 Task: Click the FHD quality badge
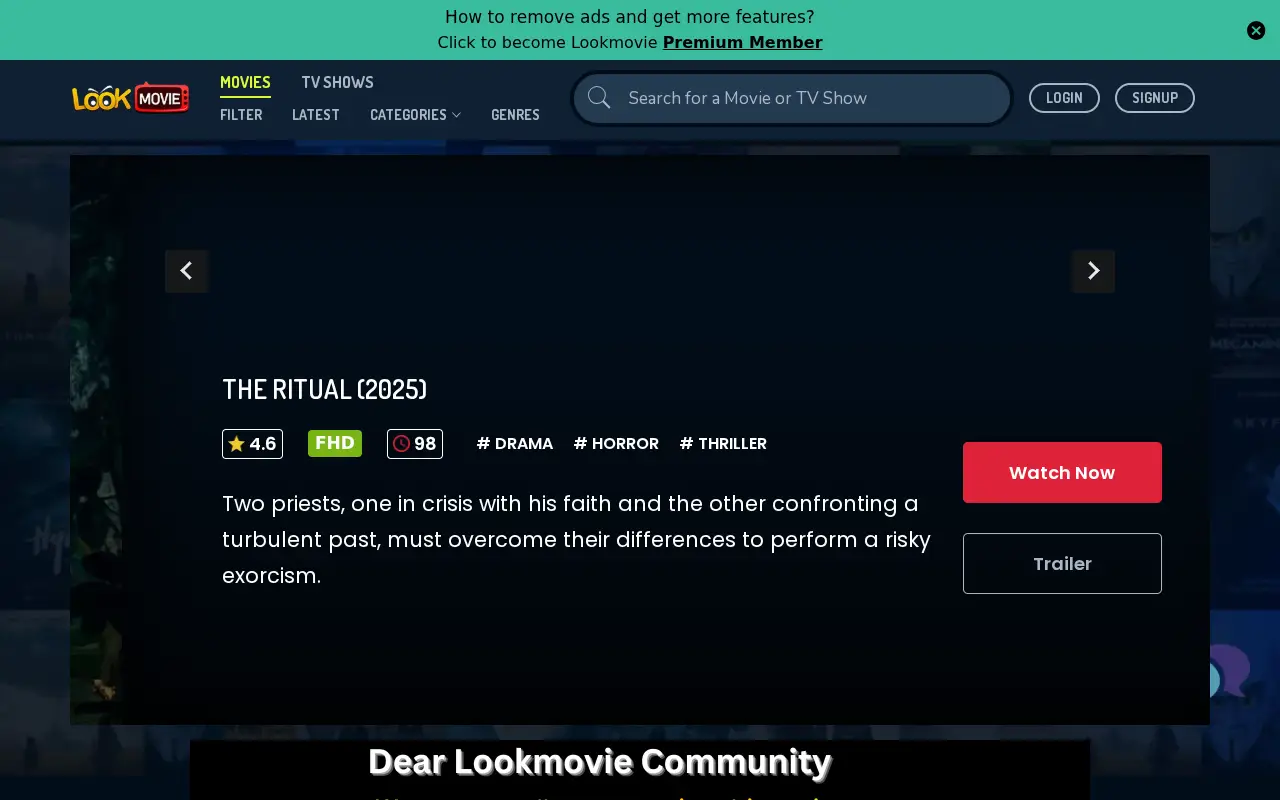point(335,443)
